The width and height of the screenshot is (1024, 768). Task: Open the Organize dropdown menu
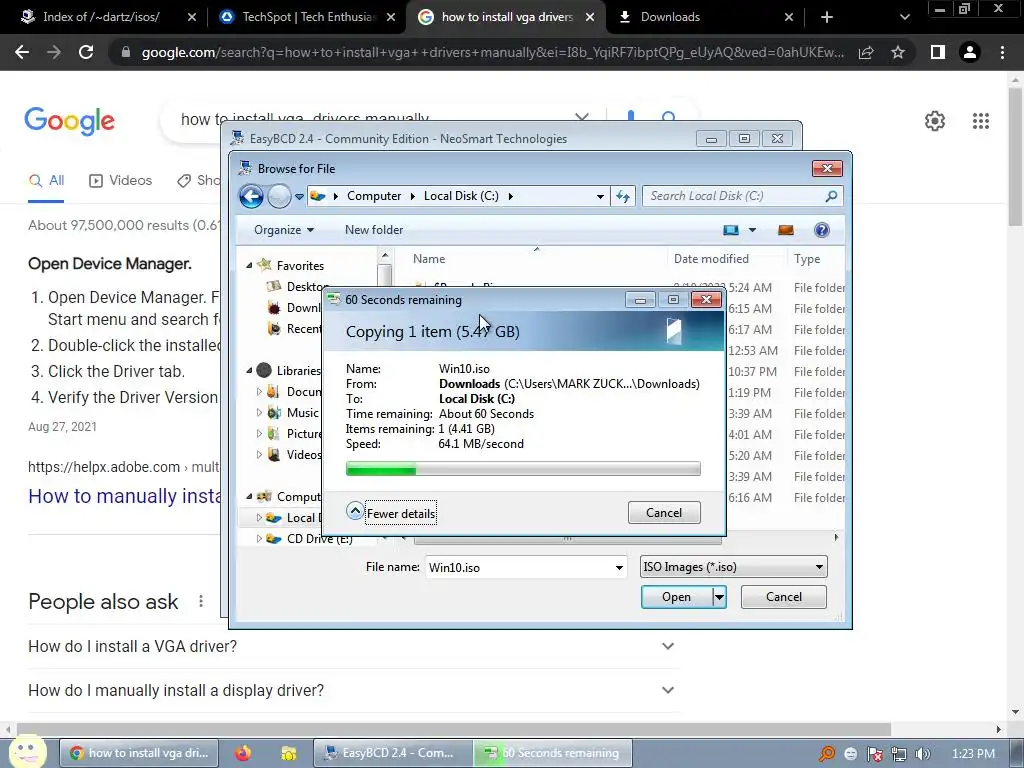coord(284,230)
